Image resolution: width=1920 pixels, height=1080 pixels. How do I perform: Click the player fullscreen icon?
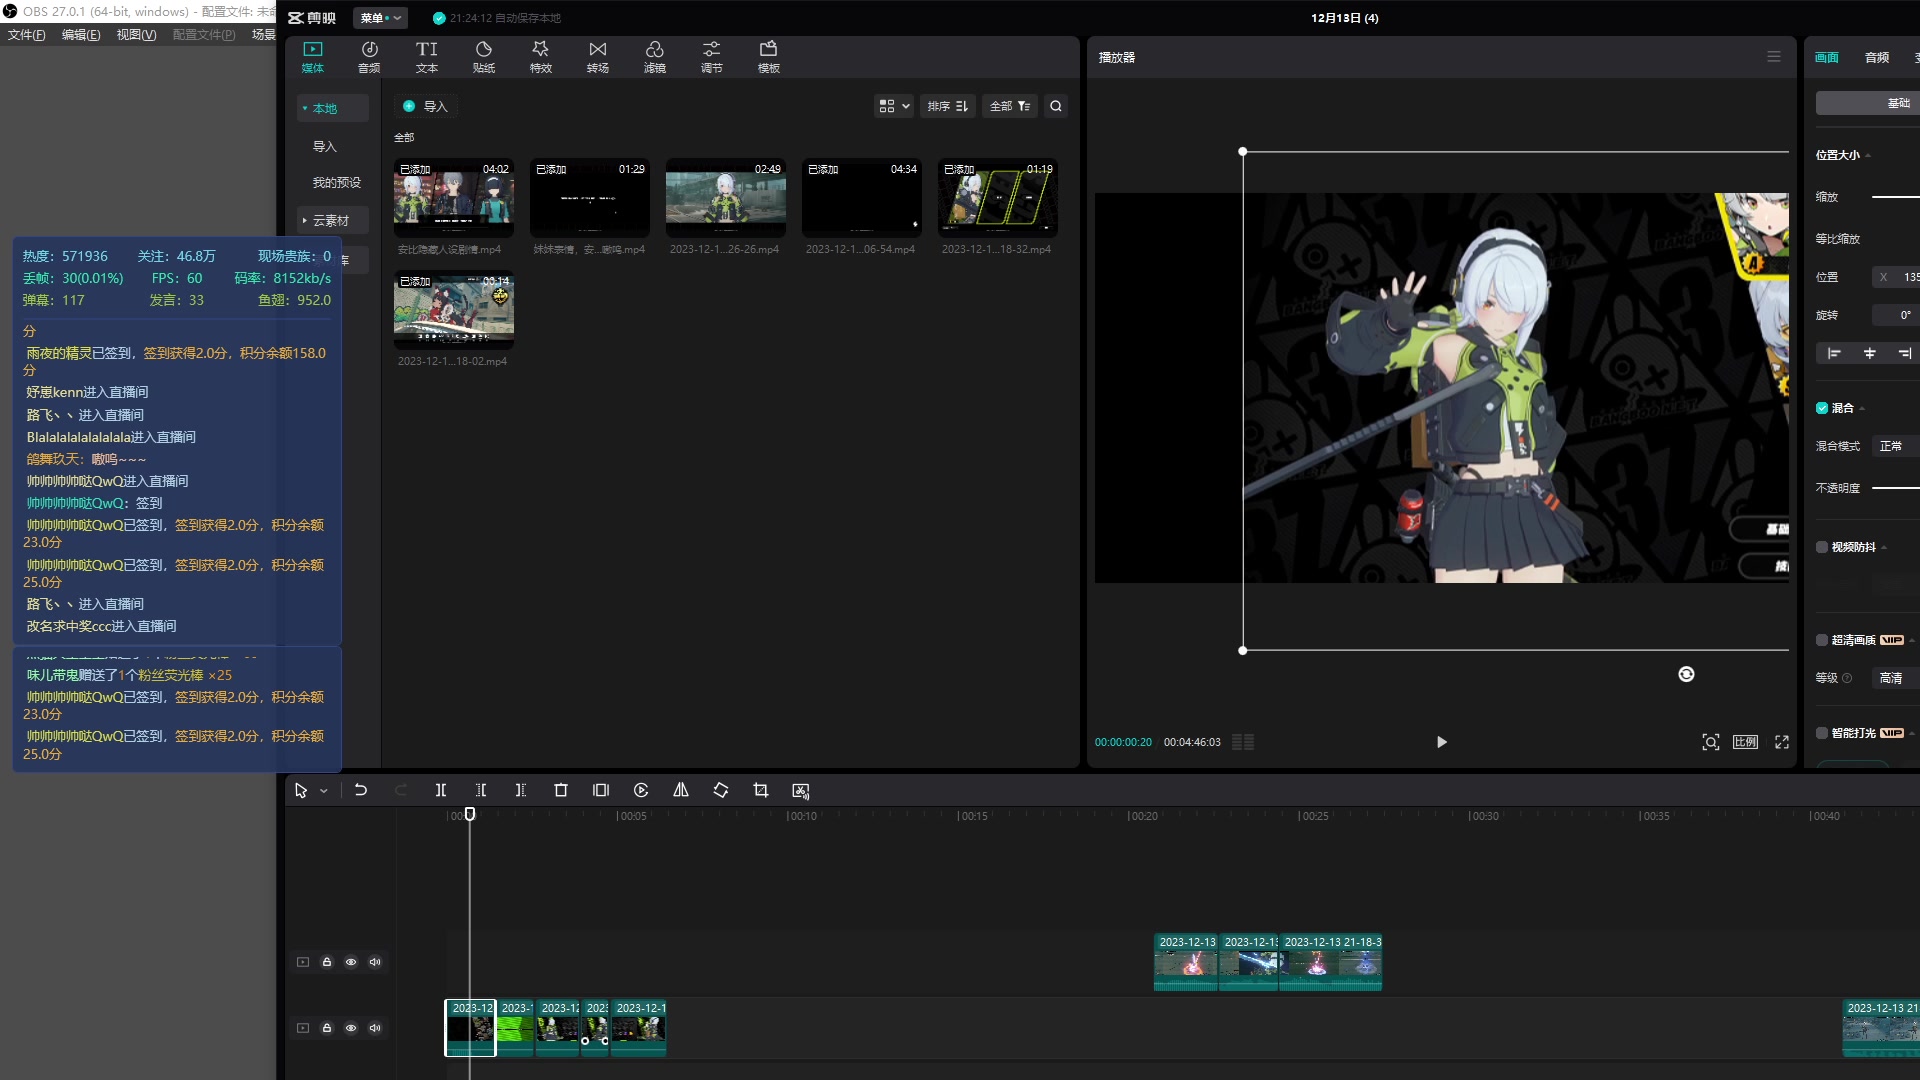coord(1782,742)
